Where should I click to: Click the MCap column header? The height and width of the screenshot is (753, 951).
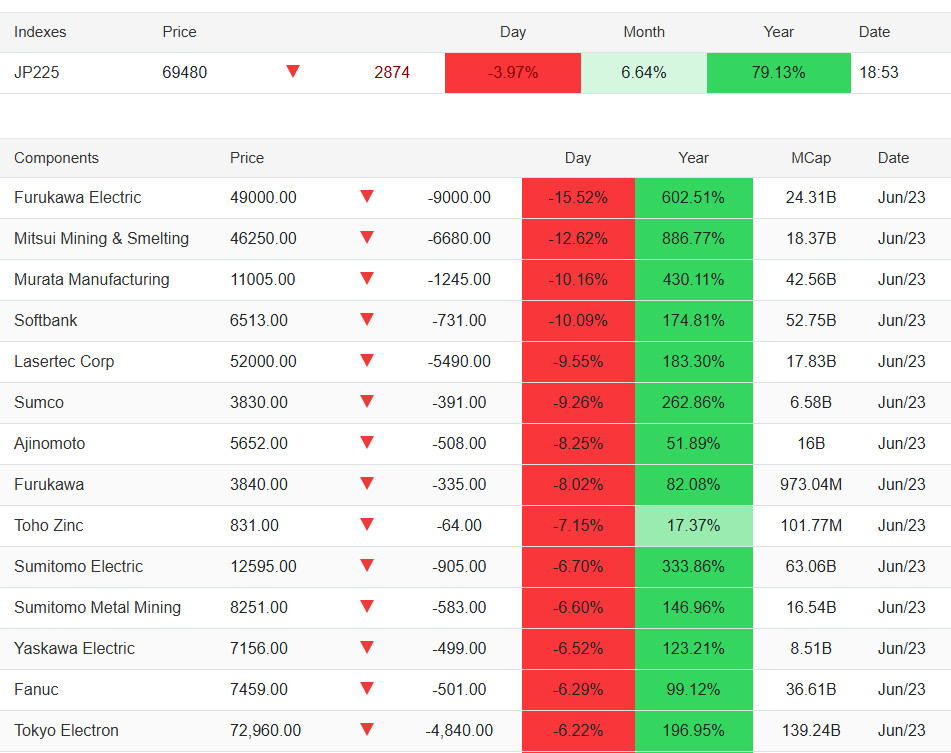pyautogui.click(x=811, y=158)
